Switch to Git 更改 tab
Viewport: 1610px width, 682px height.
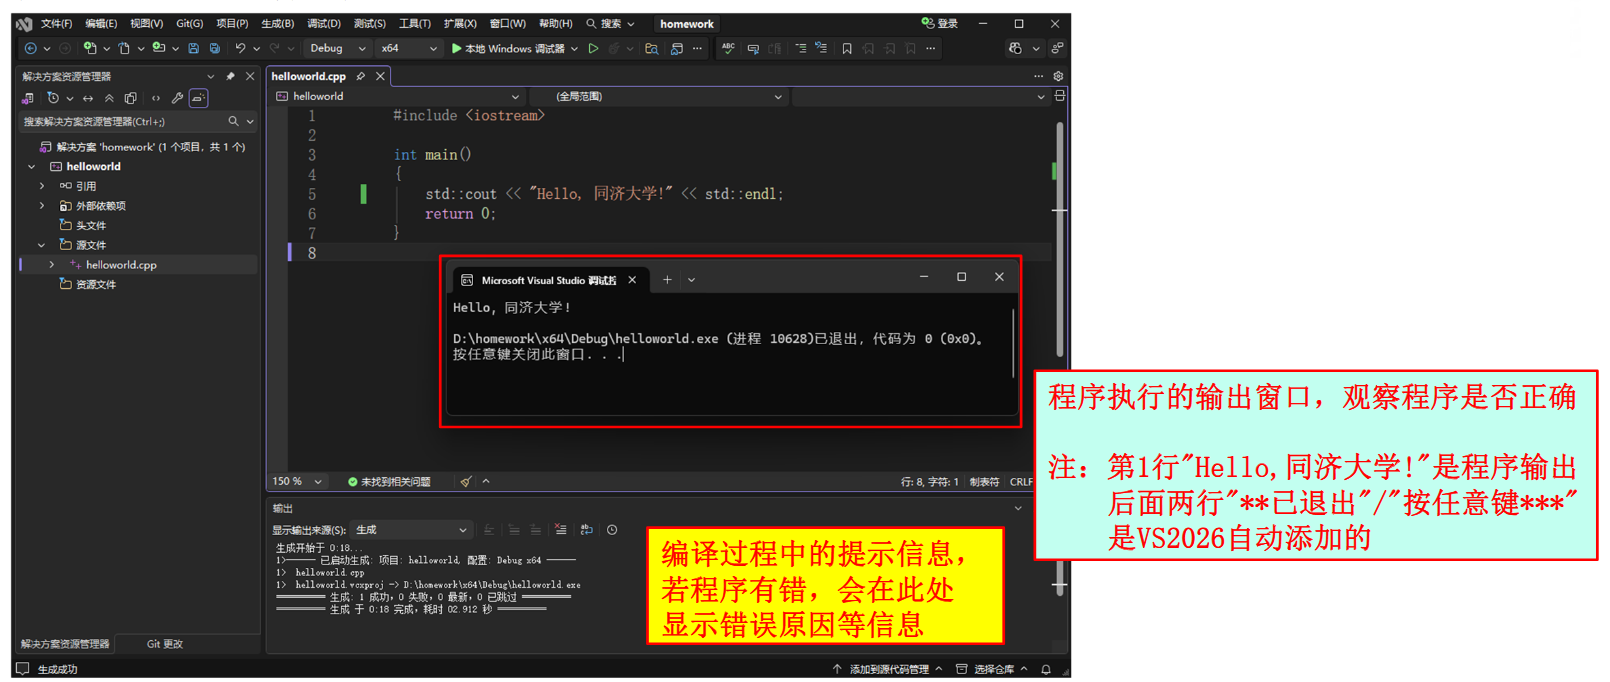click(x=165, y=644)
